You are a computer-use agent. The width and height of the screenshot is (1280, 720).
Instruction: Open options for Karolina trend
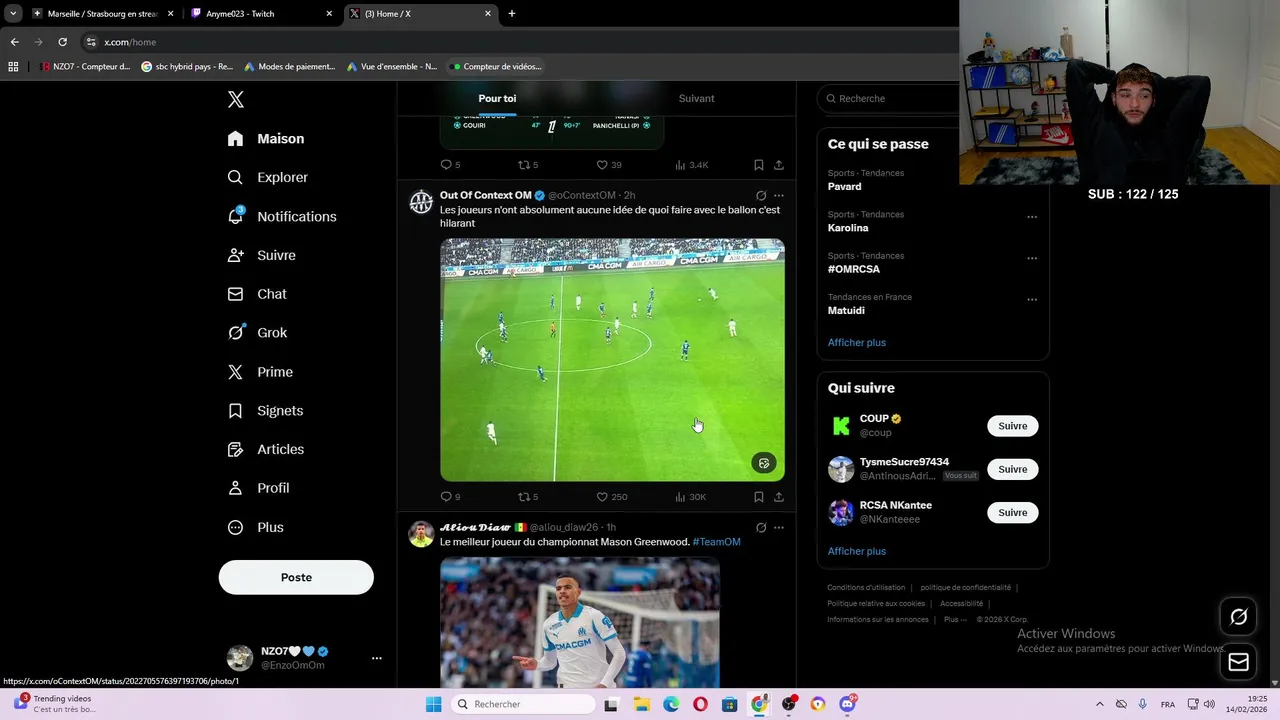click(x=1032, y=217)
